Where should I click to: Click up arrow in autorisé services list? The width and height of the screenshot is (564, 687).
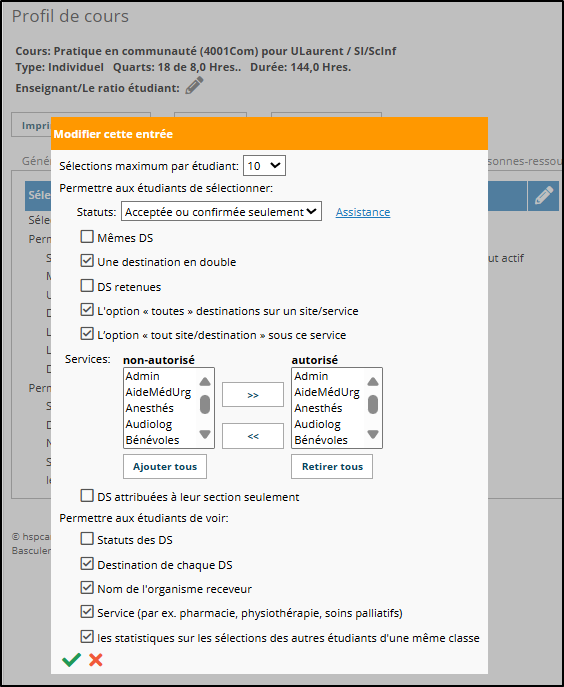(373, 382)
